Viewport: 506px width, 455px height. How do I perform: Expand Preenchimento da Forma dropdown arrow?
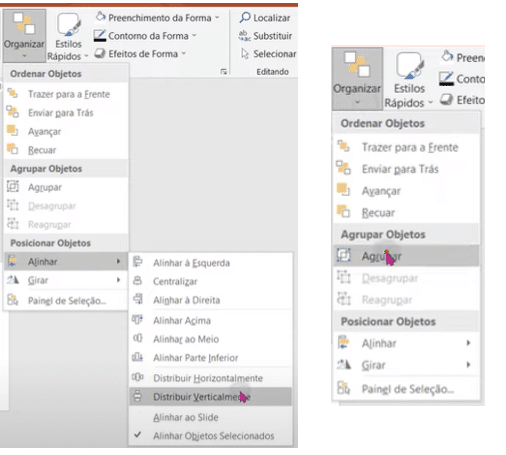[217, 17]
